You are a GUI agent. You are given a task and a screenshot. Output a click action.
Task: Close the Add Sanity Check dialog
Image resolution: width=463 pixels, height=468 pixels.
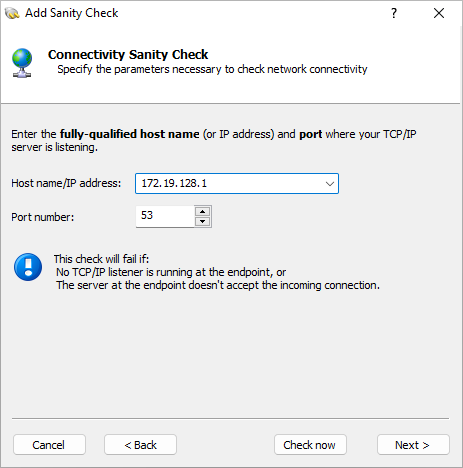click(x=439, y=13)
